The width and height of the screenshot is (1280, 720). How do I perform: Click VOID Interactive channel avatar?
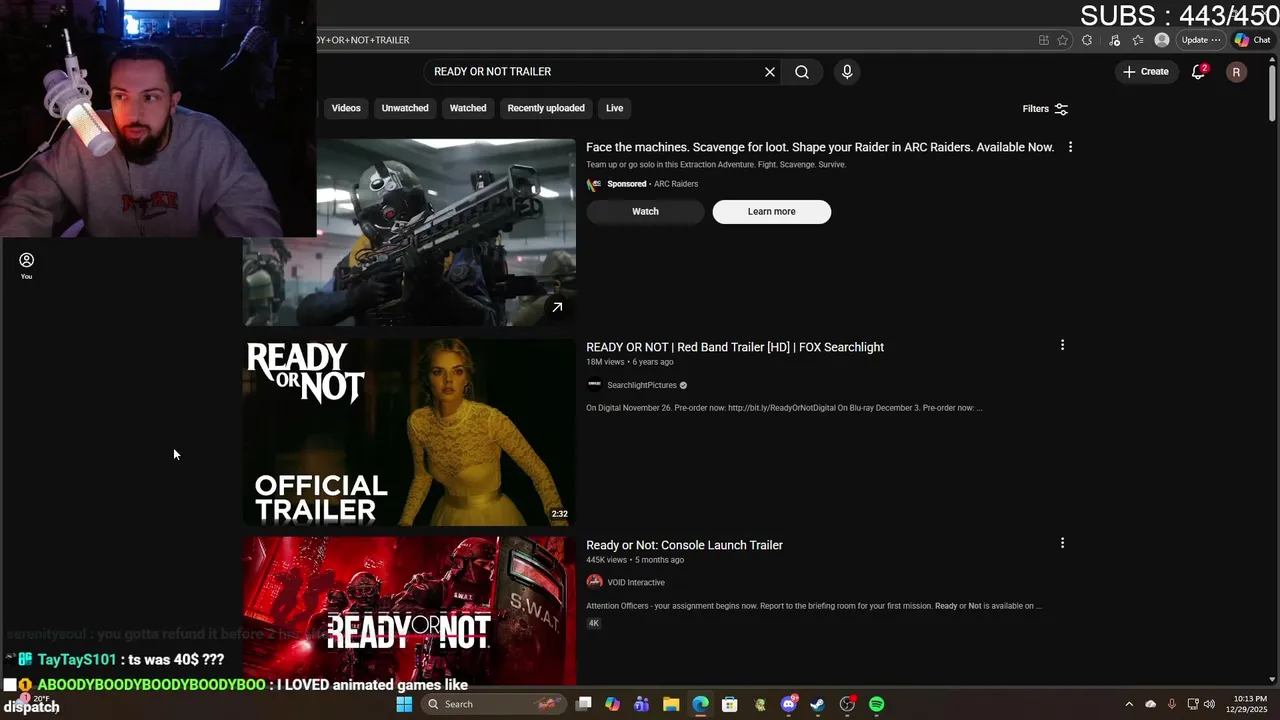point(594,582)
